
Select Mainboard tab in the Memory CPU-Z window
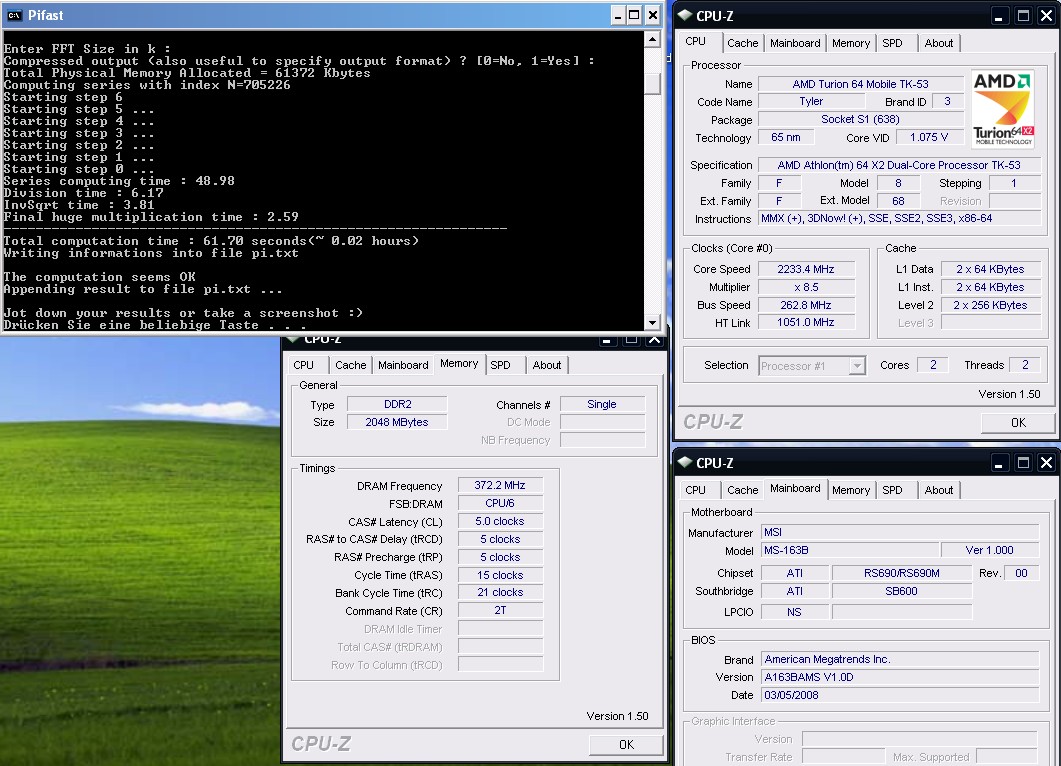(x=403, y=365)
